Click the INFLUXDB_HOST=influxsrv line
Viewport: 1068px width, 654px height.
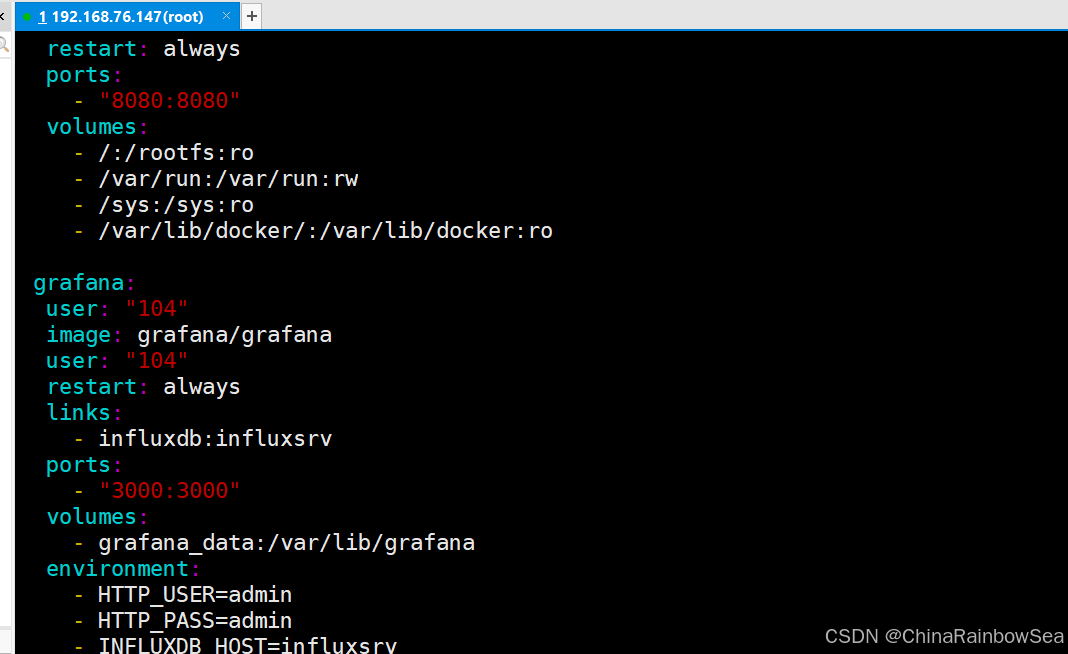click(x=246, y=646)
